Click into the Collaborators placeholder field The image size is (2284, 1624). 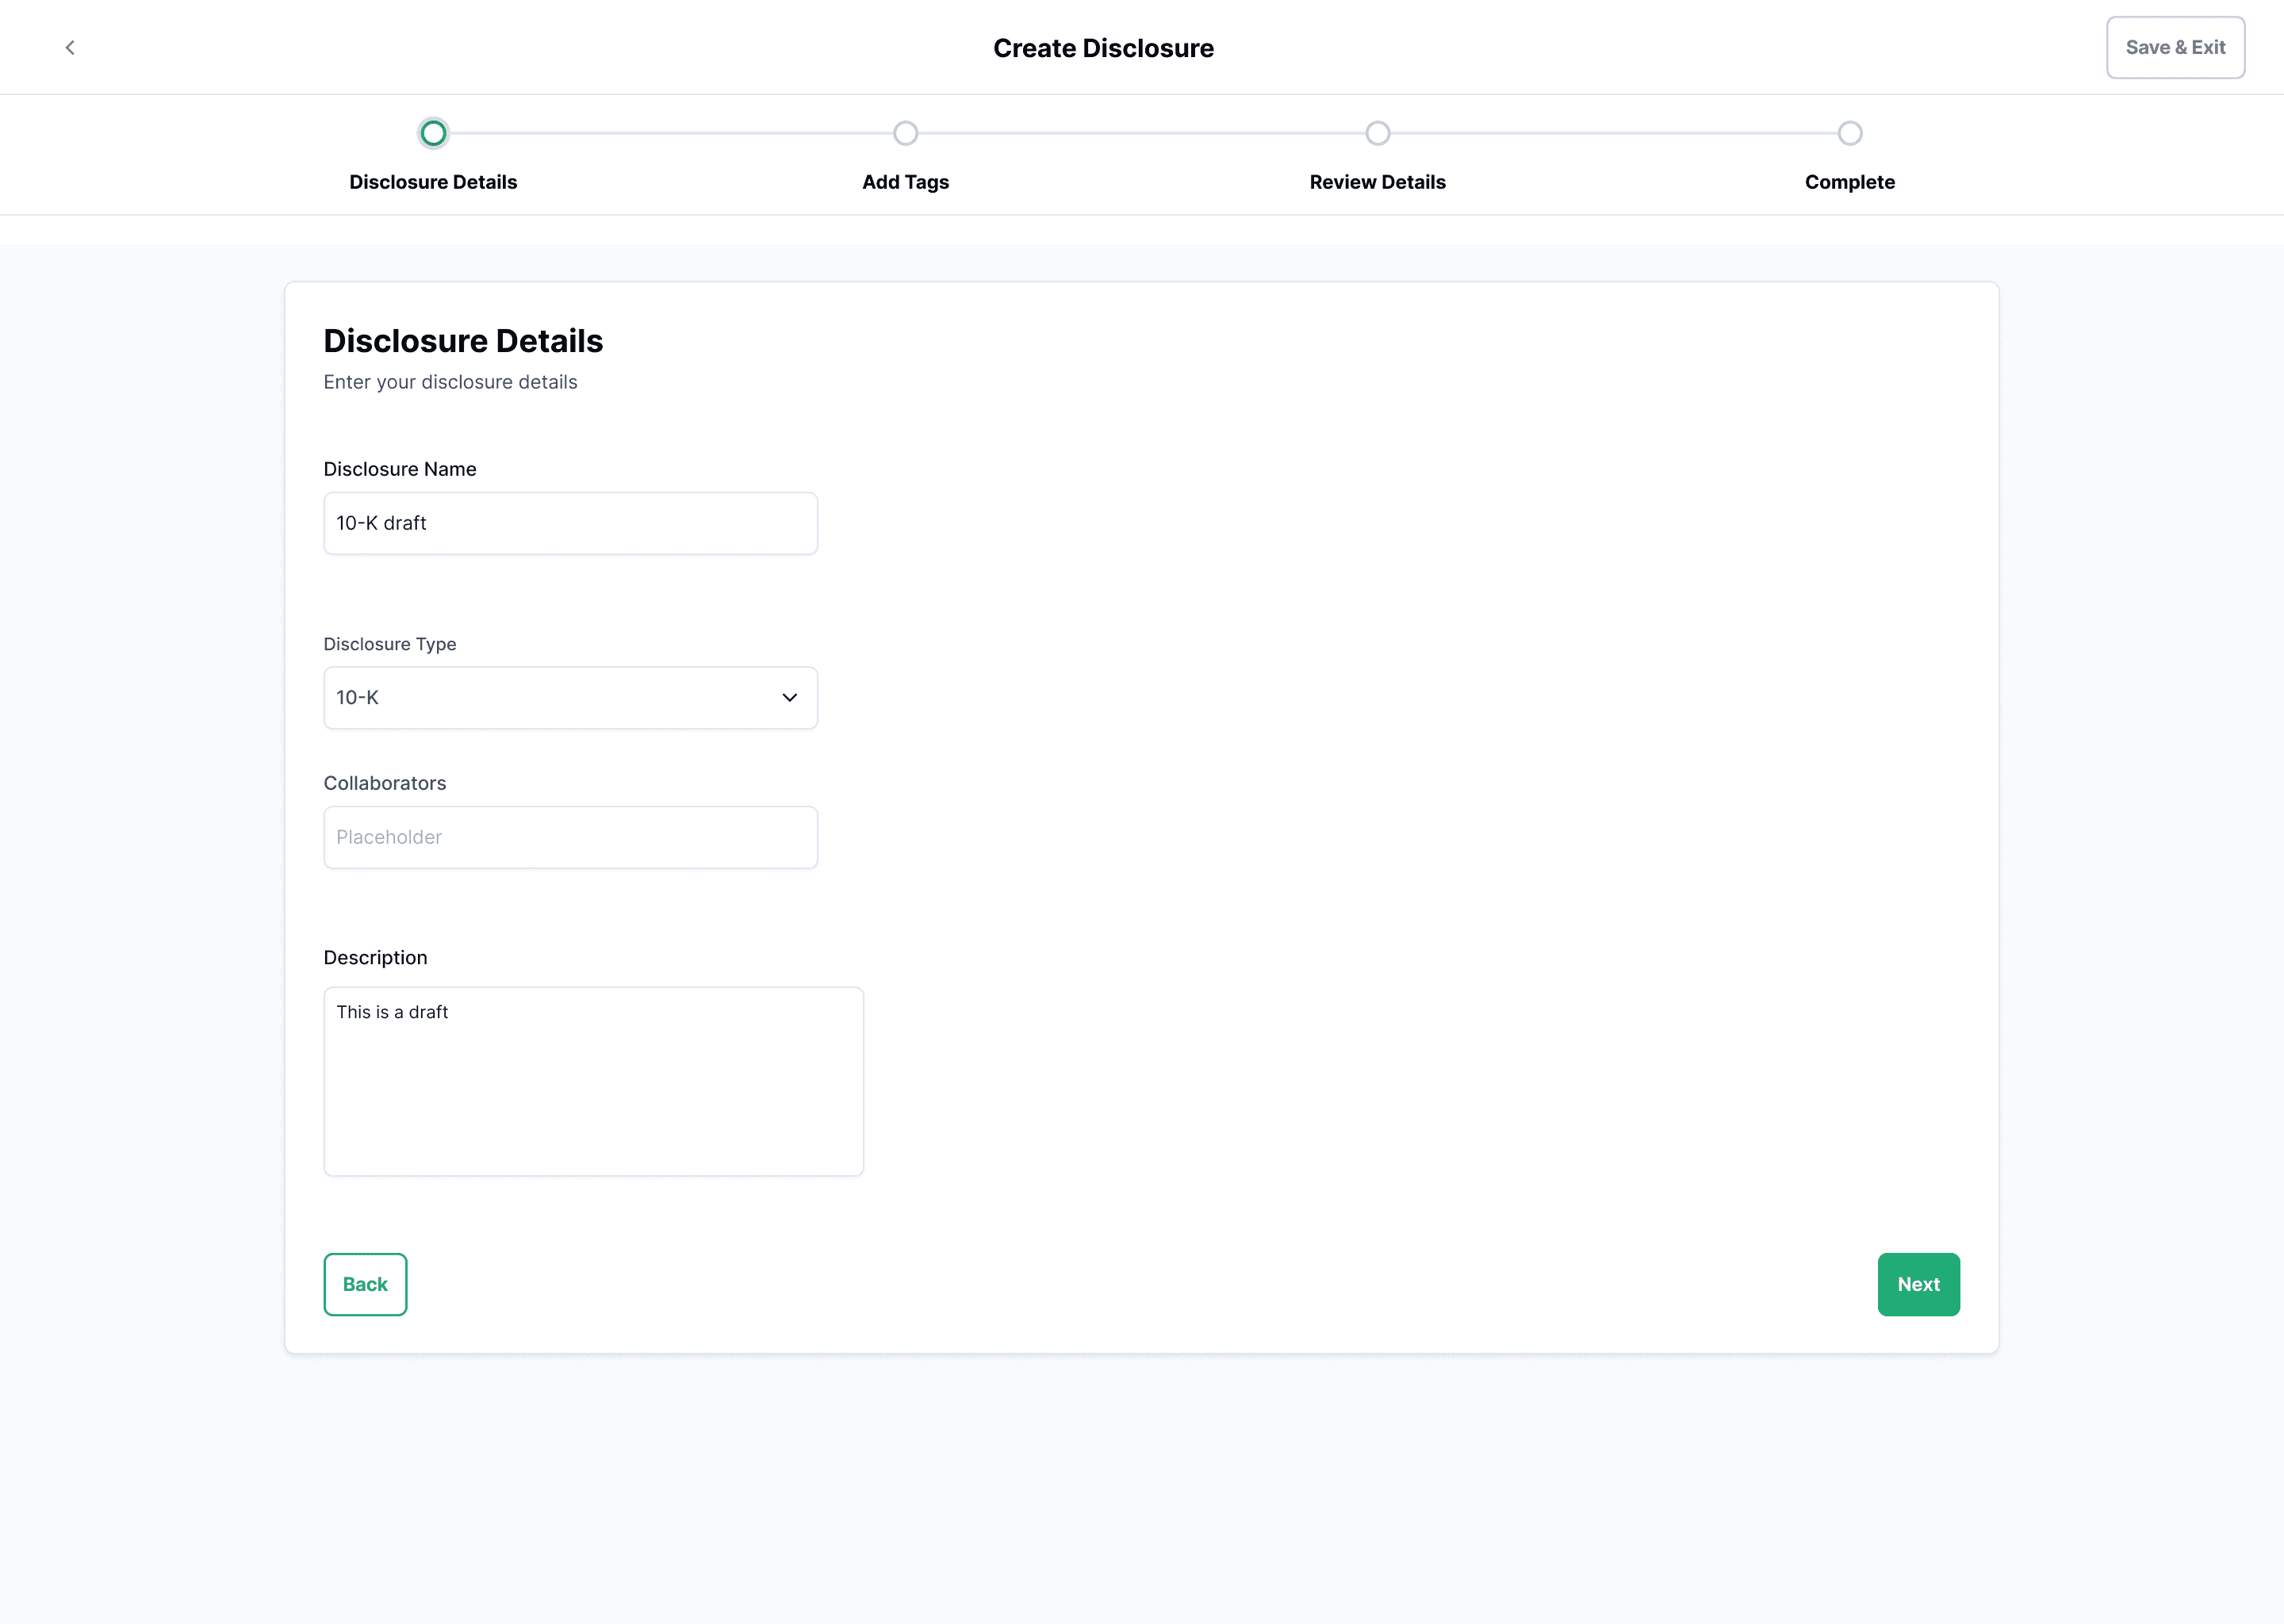tap(570, 837)
